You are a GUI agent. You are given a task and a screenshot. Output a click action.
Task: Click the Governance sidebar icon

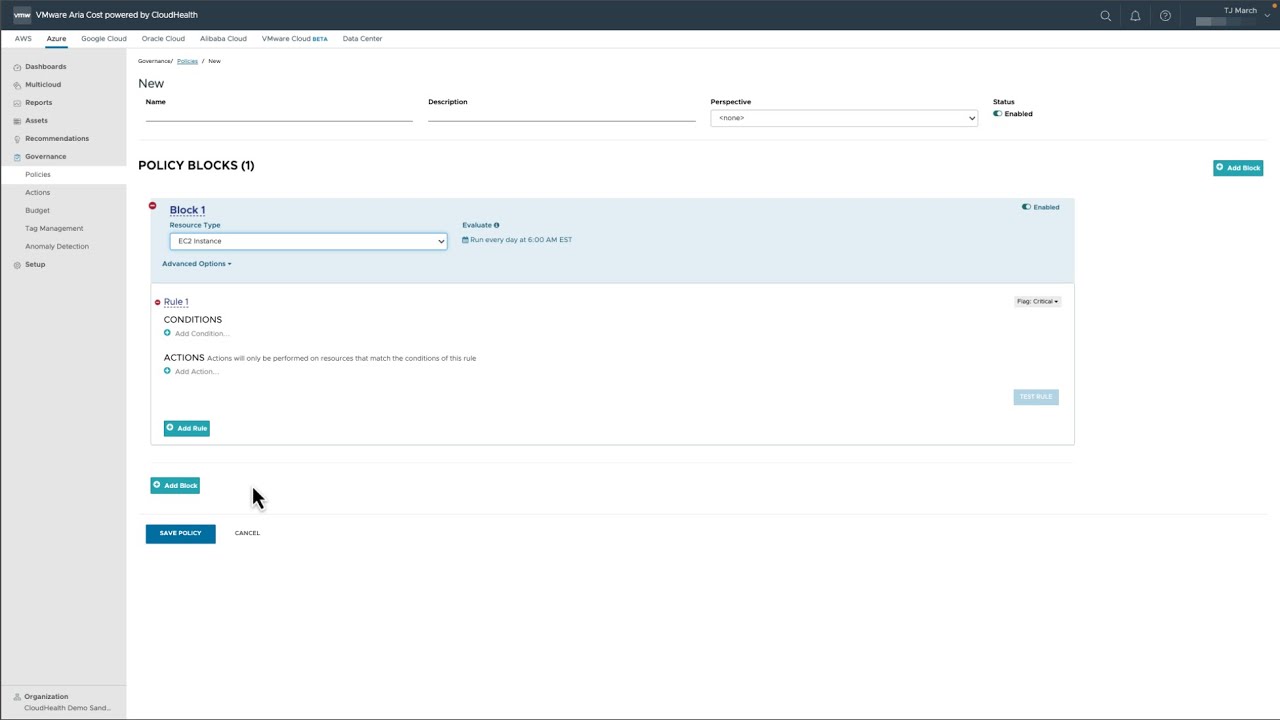click(17, 157)
